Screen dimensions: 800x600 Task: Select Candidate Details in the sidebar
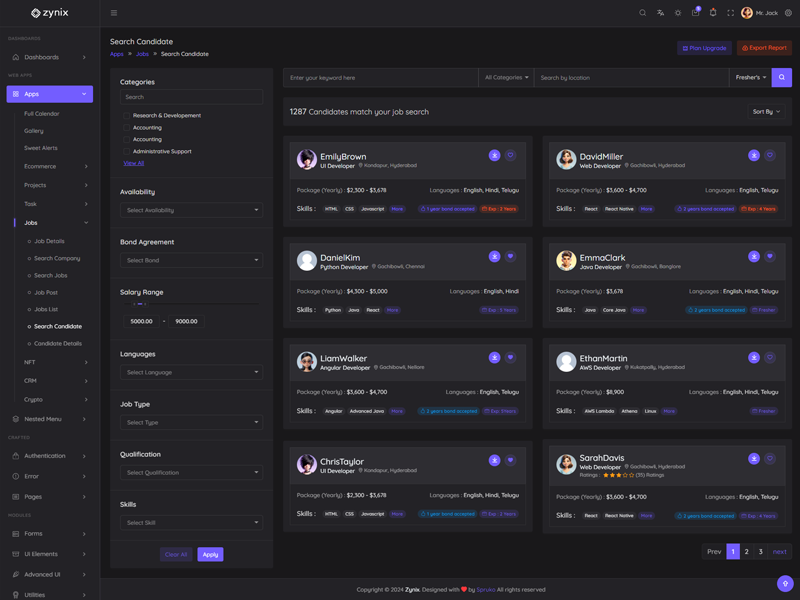click(58, 343)
